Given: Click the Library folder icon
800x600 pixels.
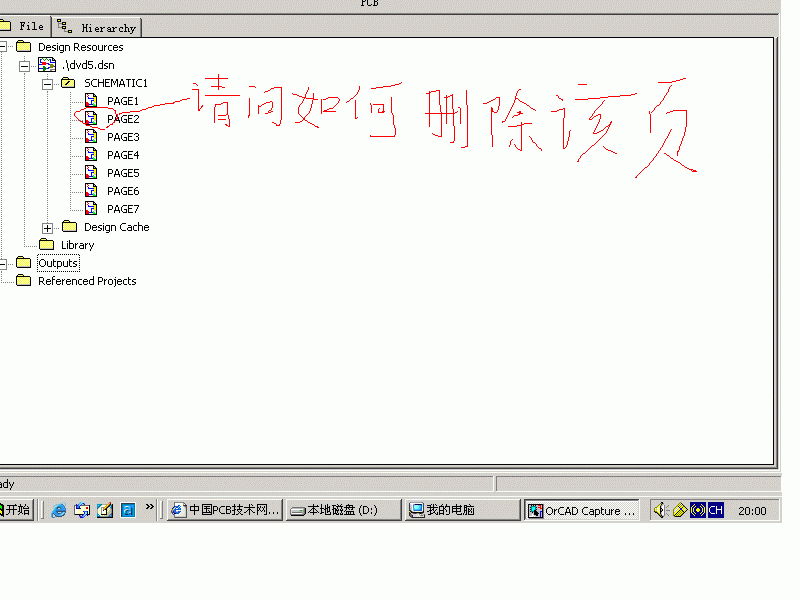Looking at the screenshot, I should click(46, 244).
